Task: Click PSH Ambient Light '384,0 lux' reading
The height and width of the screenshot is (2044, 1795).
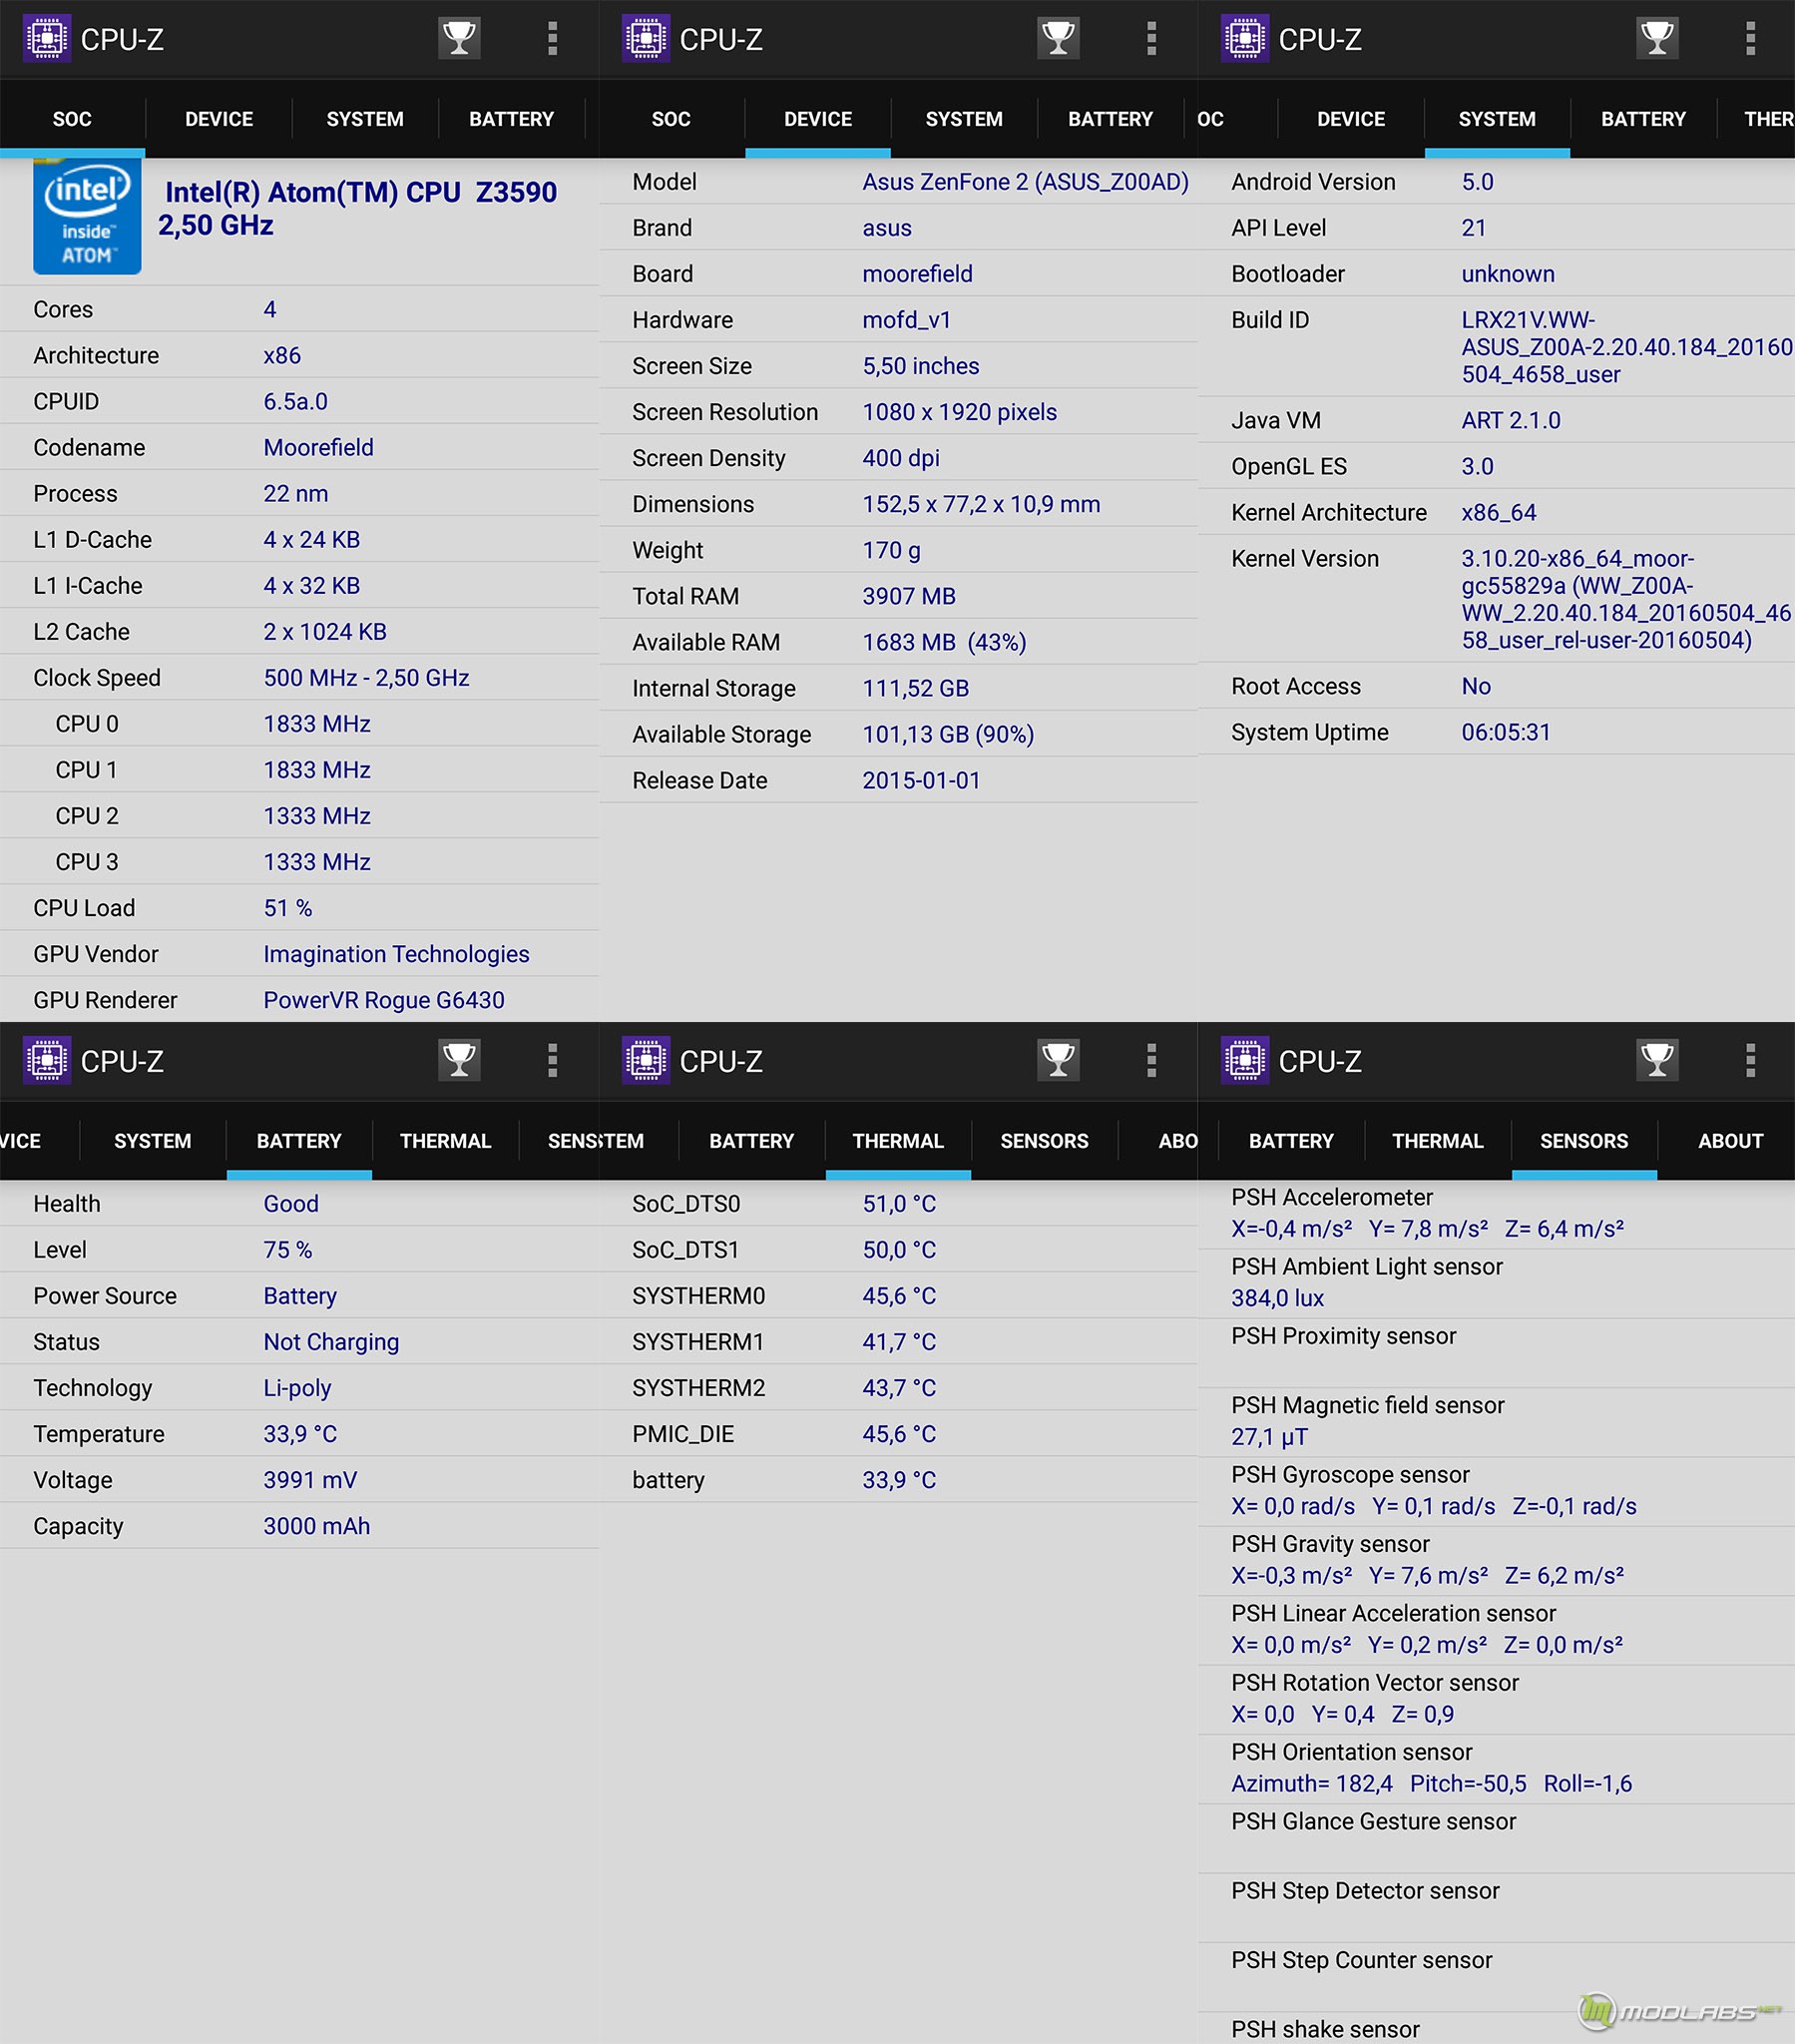Action: pos(1277,1298)
